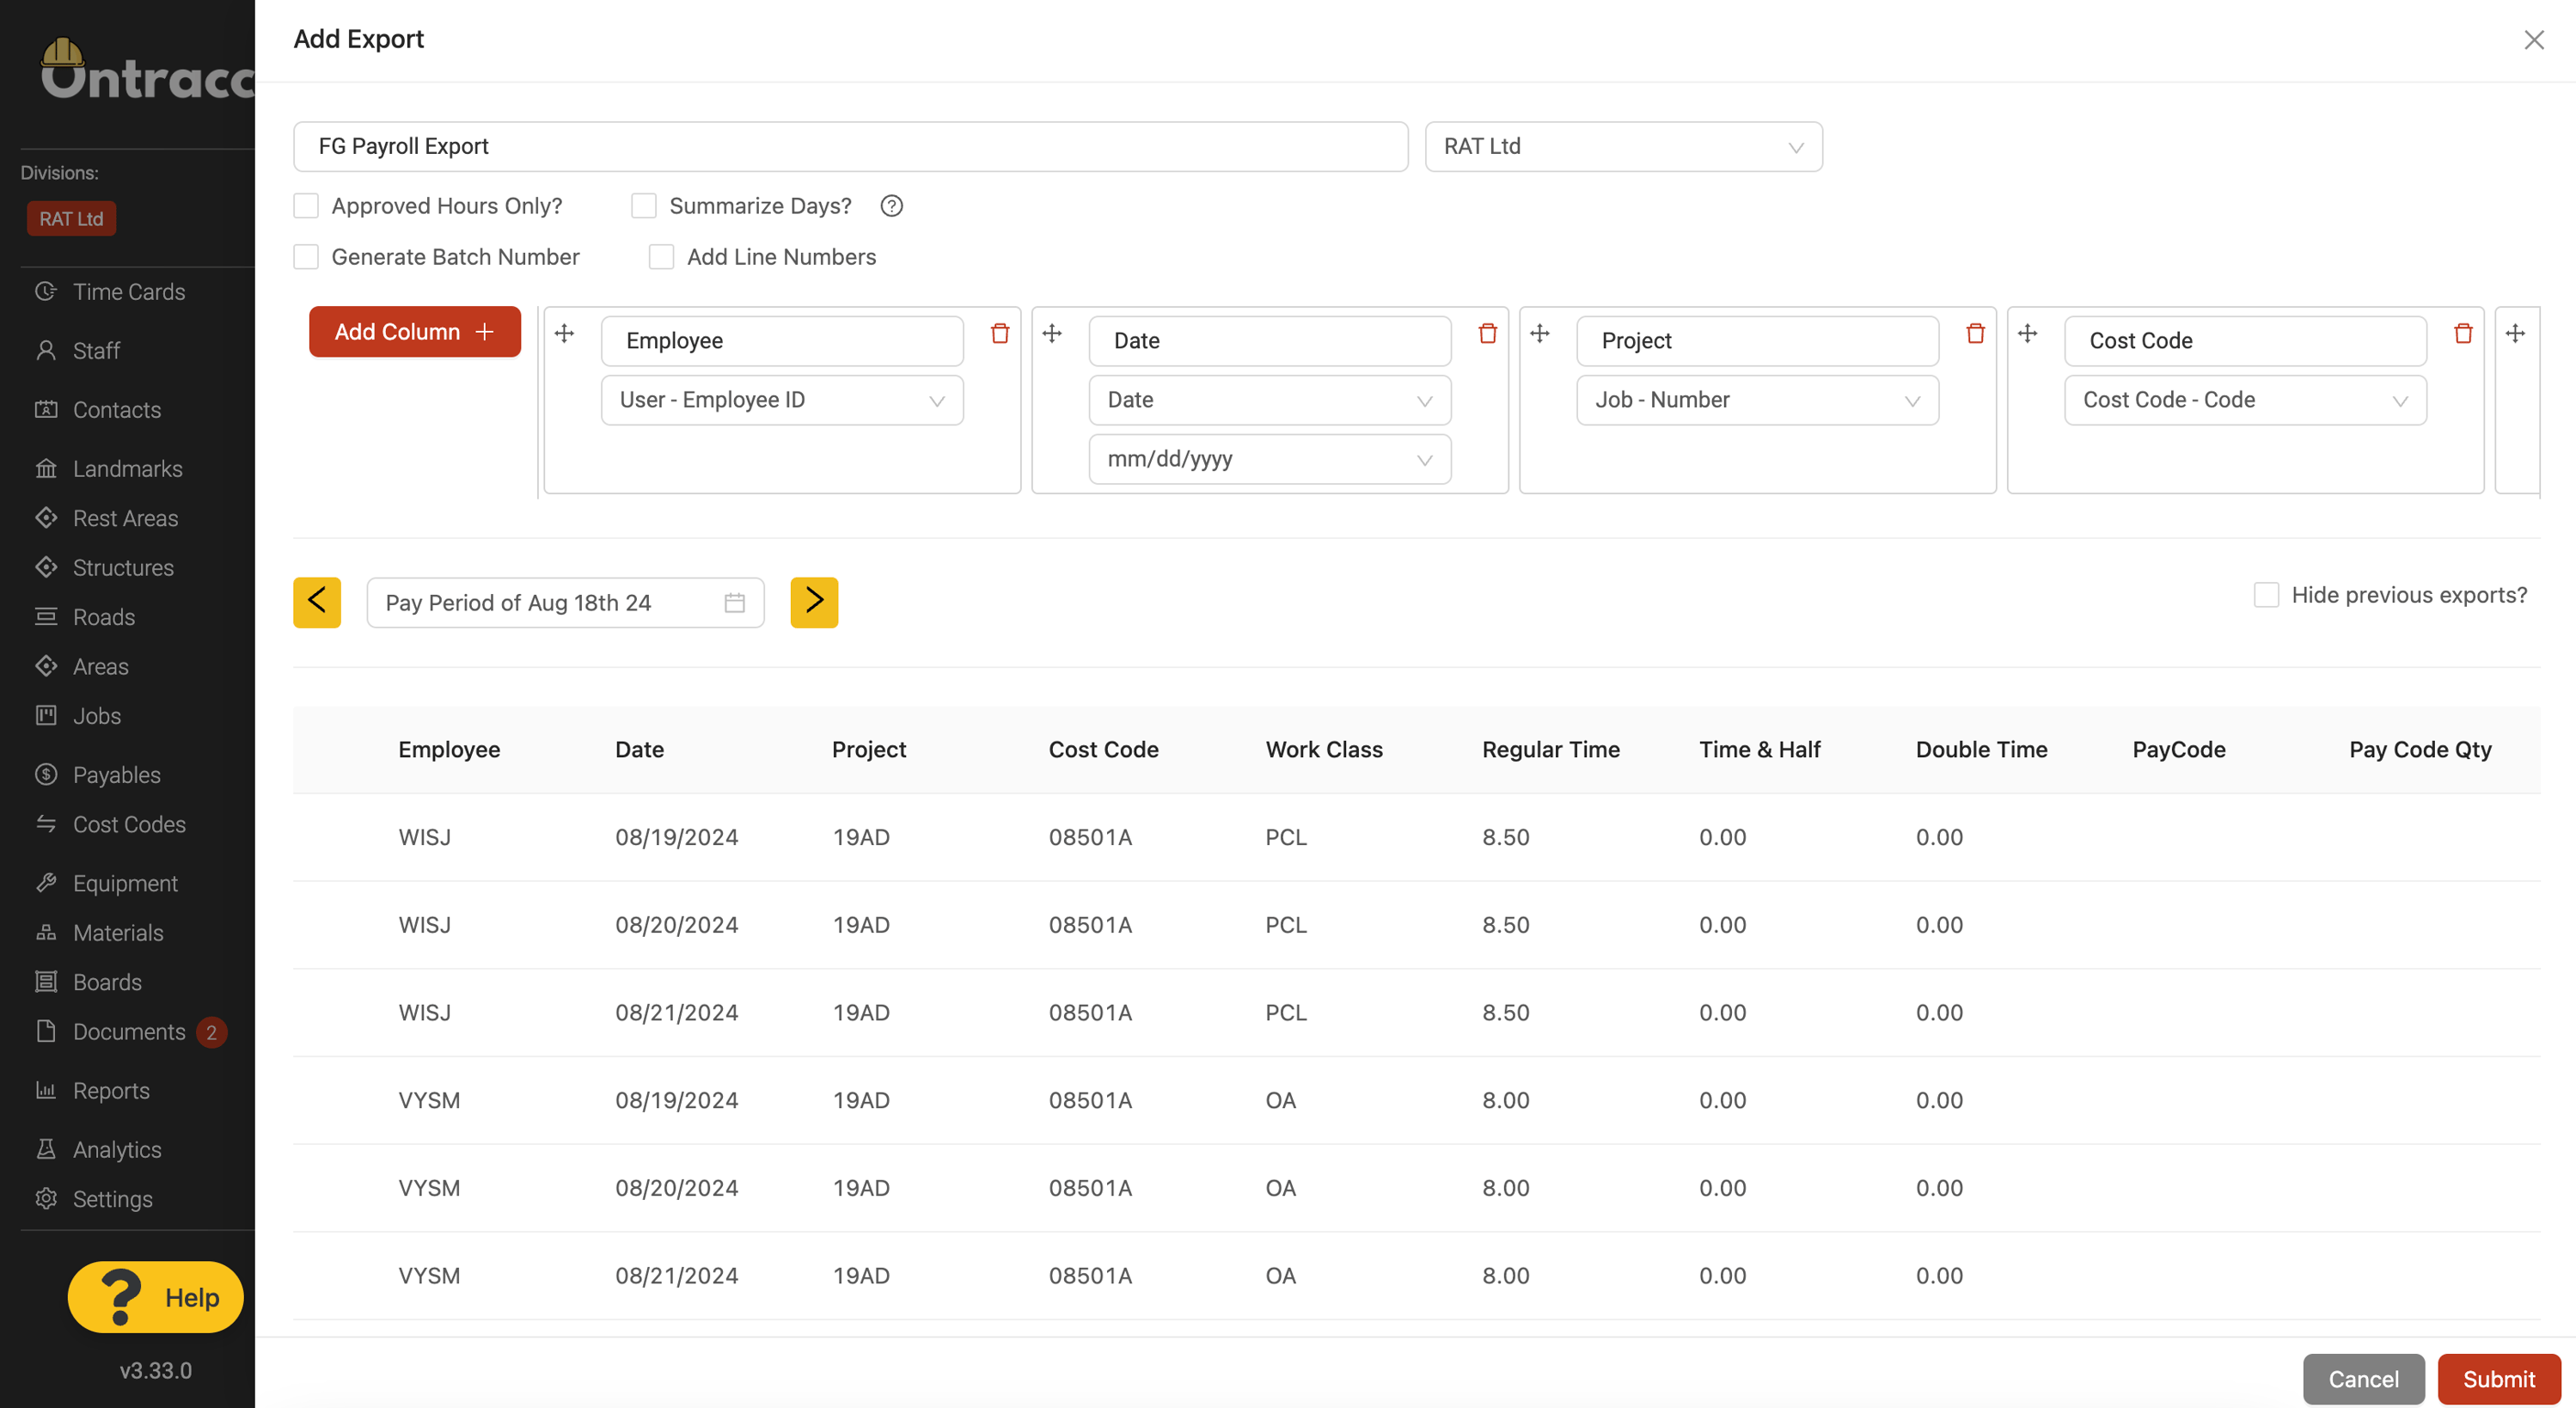This screenshot has height=1408, width=2576.
Task: Go to previous pay period arrow
Action: coord(317,602)
